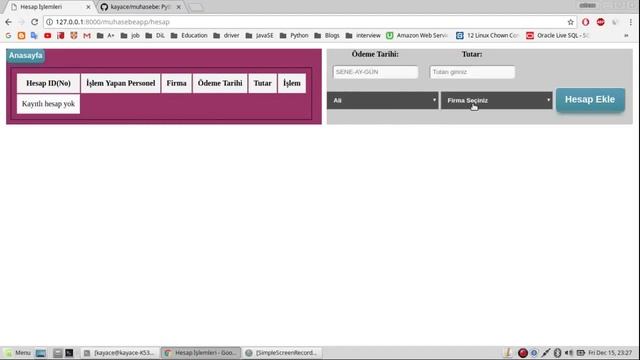Open the red recording tray icon
Screen dimensions: 640x360
[x=522, y=353]
